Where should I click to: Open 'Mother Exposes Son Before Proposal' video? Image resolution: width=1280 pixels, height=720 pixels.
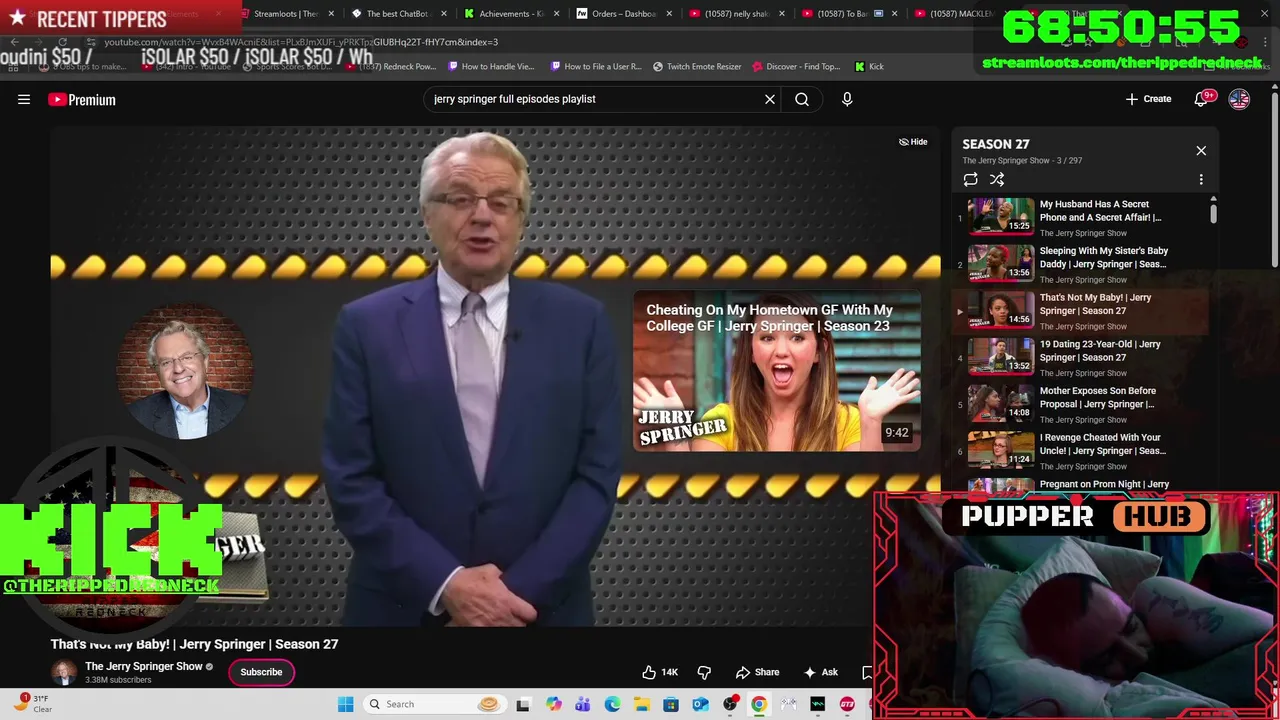(x=1080, y=404)
